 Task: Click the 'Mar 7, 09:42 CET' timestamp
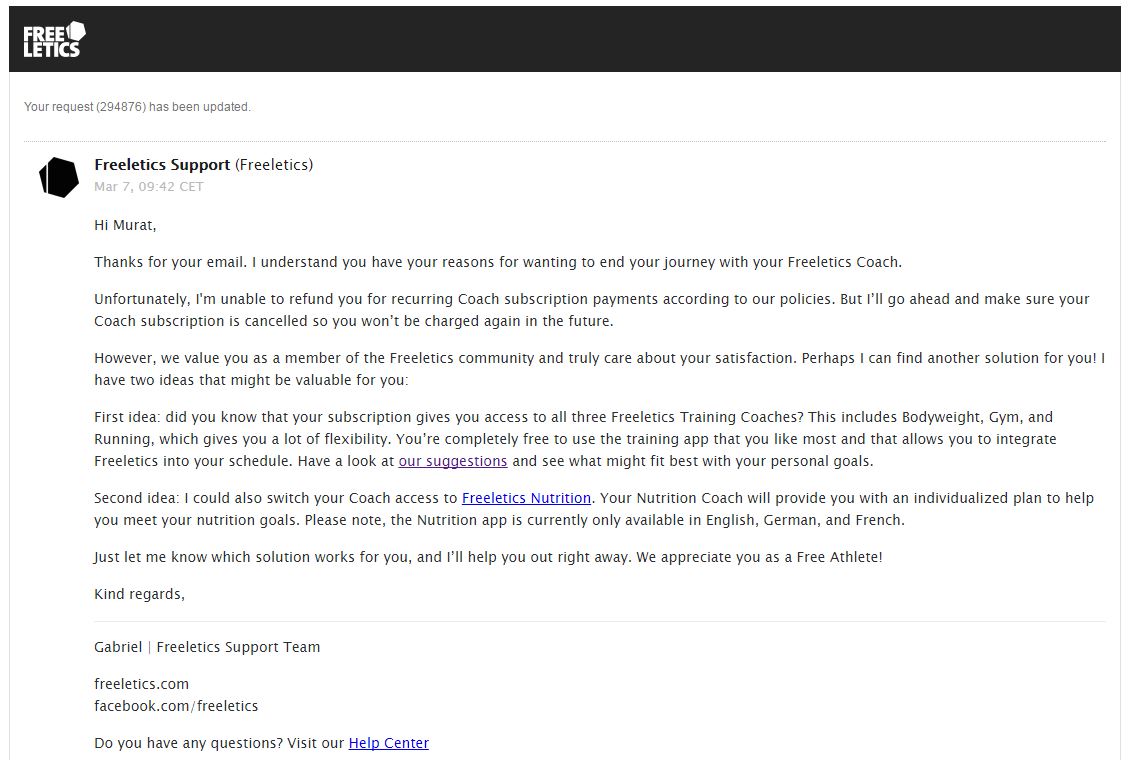pos(148,187)
